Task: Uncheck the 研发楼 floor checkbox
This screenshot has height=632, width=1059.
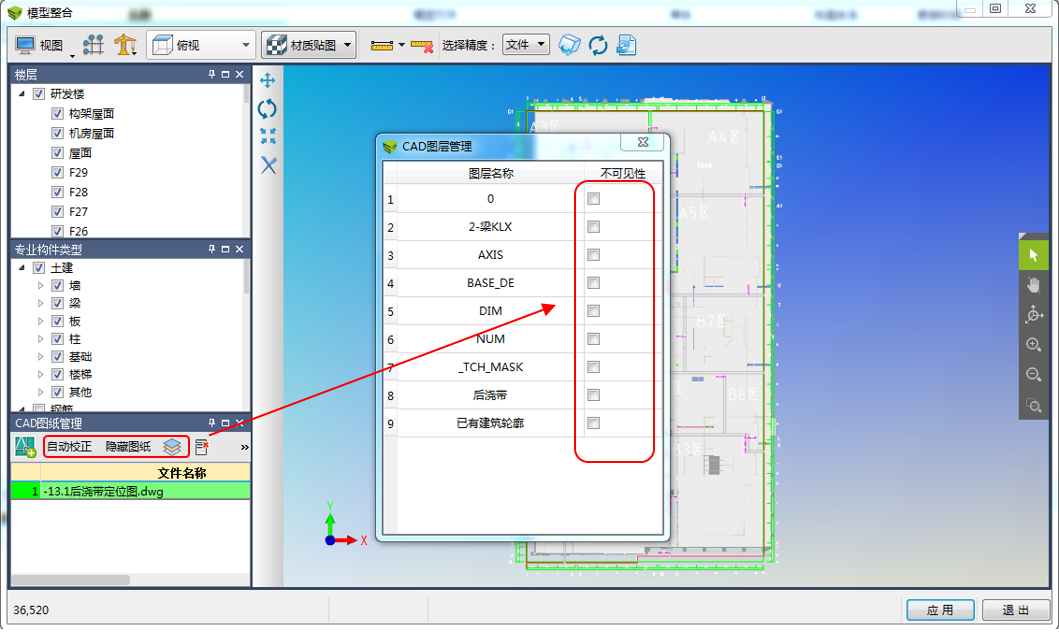Action: (39, 94)
